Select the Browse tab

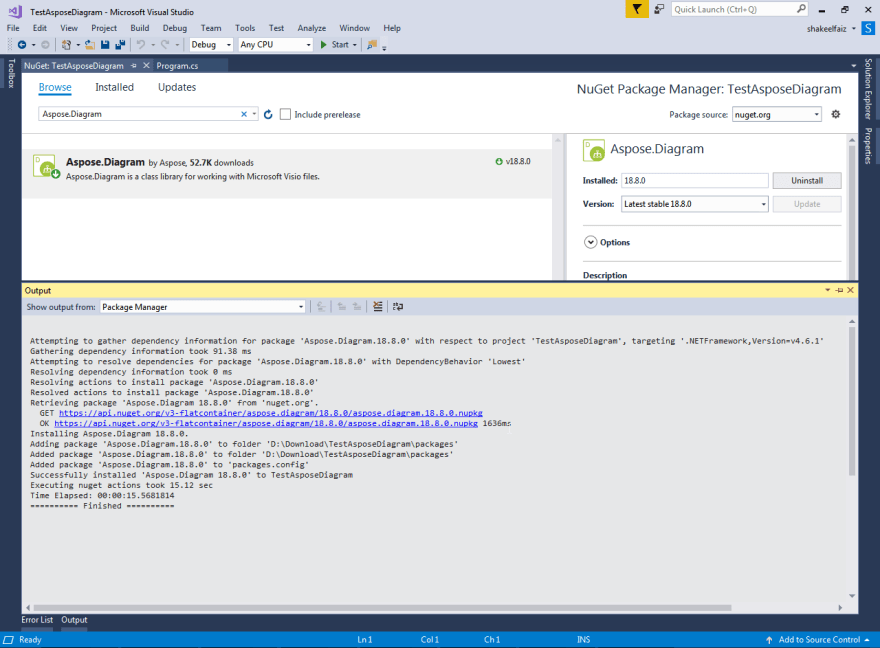(x=55, y=87)
